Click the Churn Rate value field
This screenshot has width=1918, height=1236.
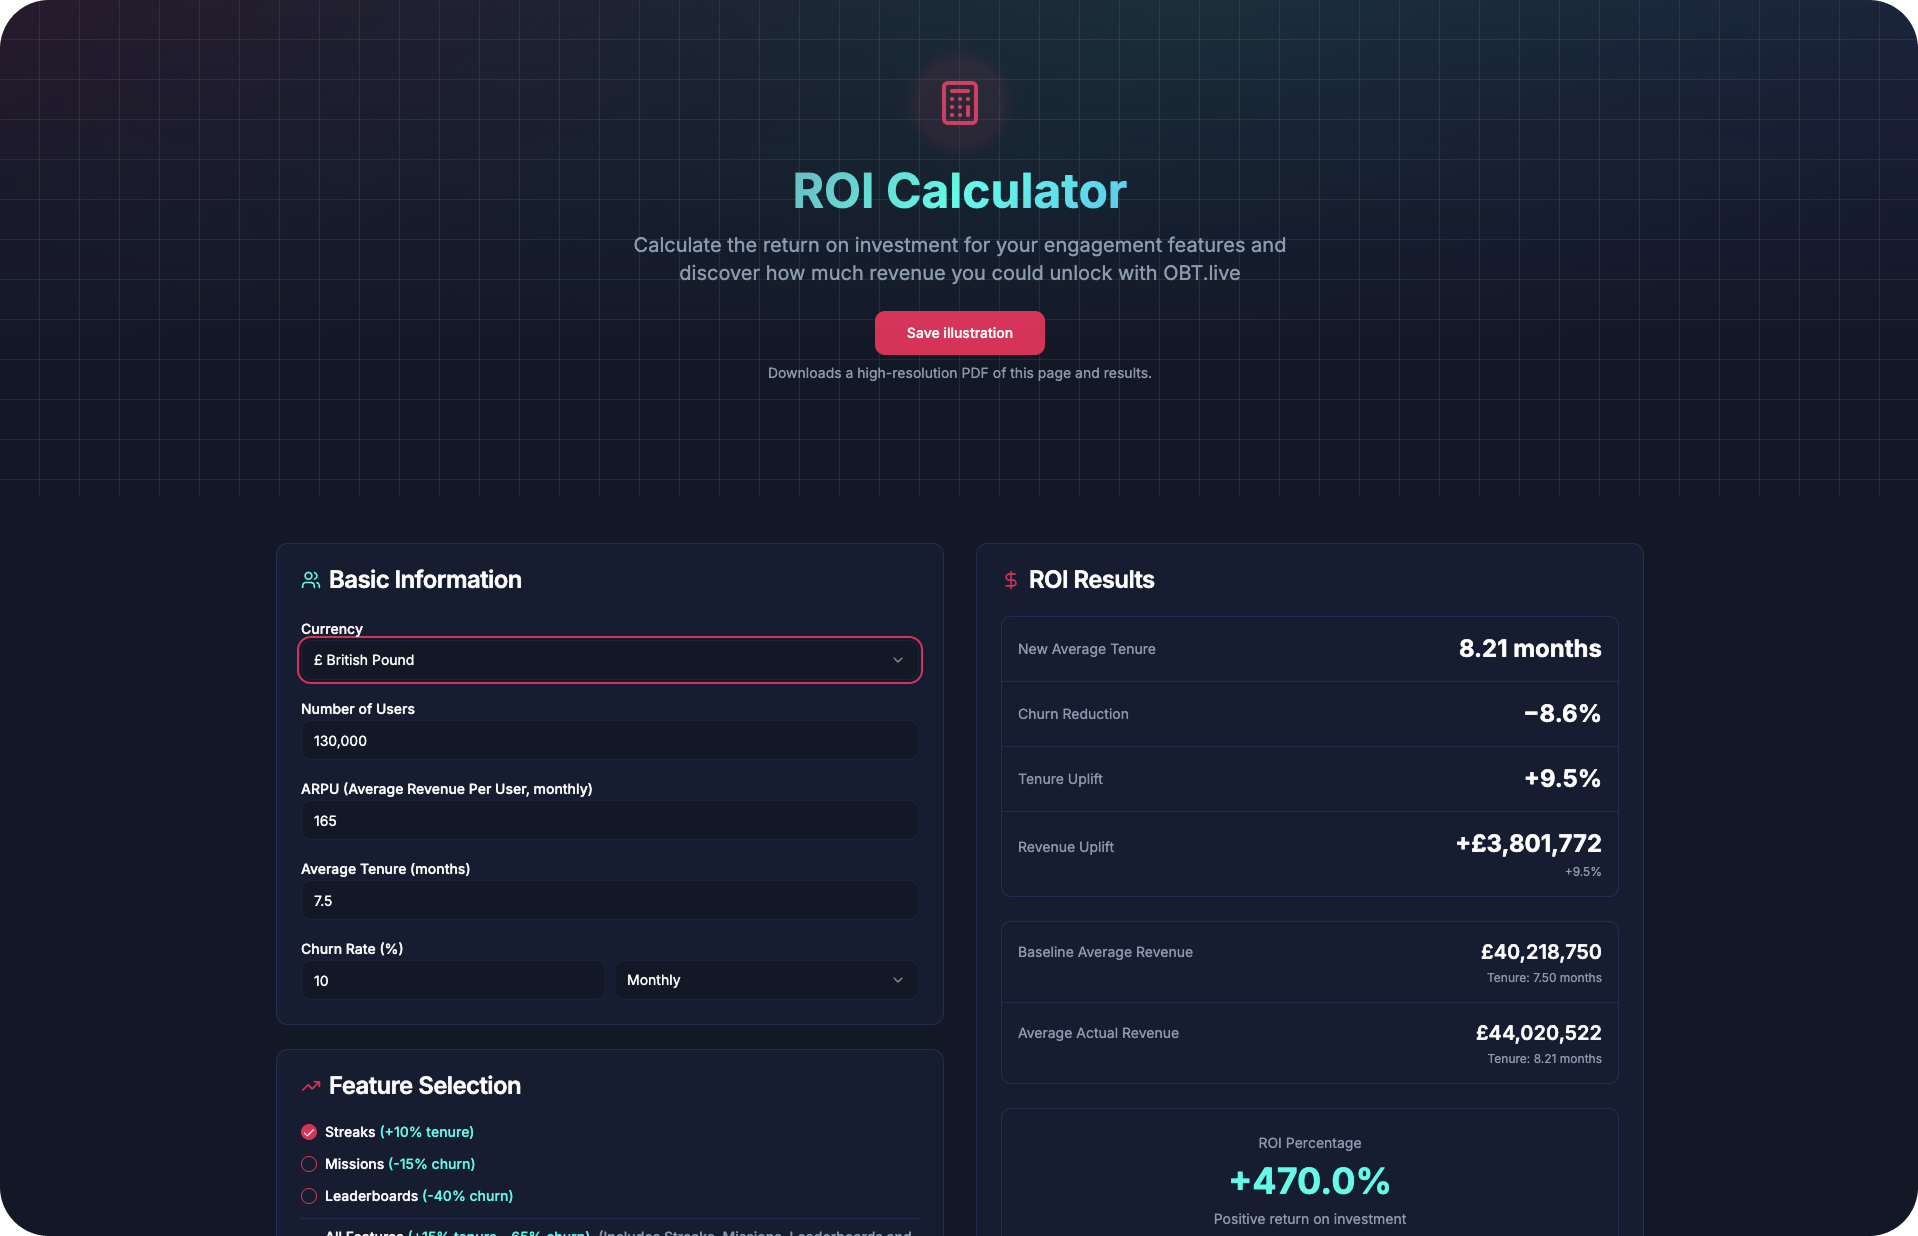[x=452, y=980]
